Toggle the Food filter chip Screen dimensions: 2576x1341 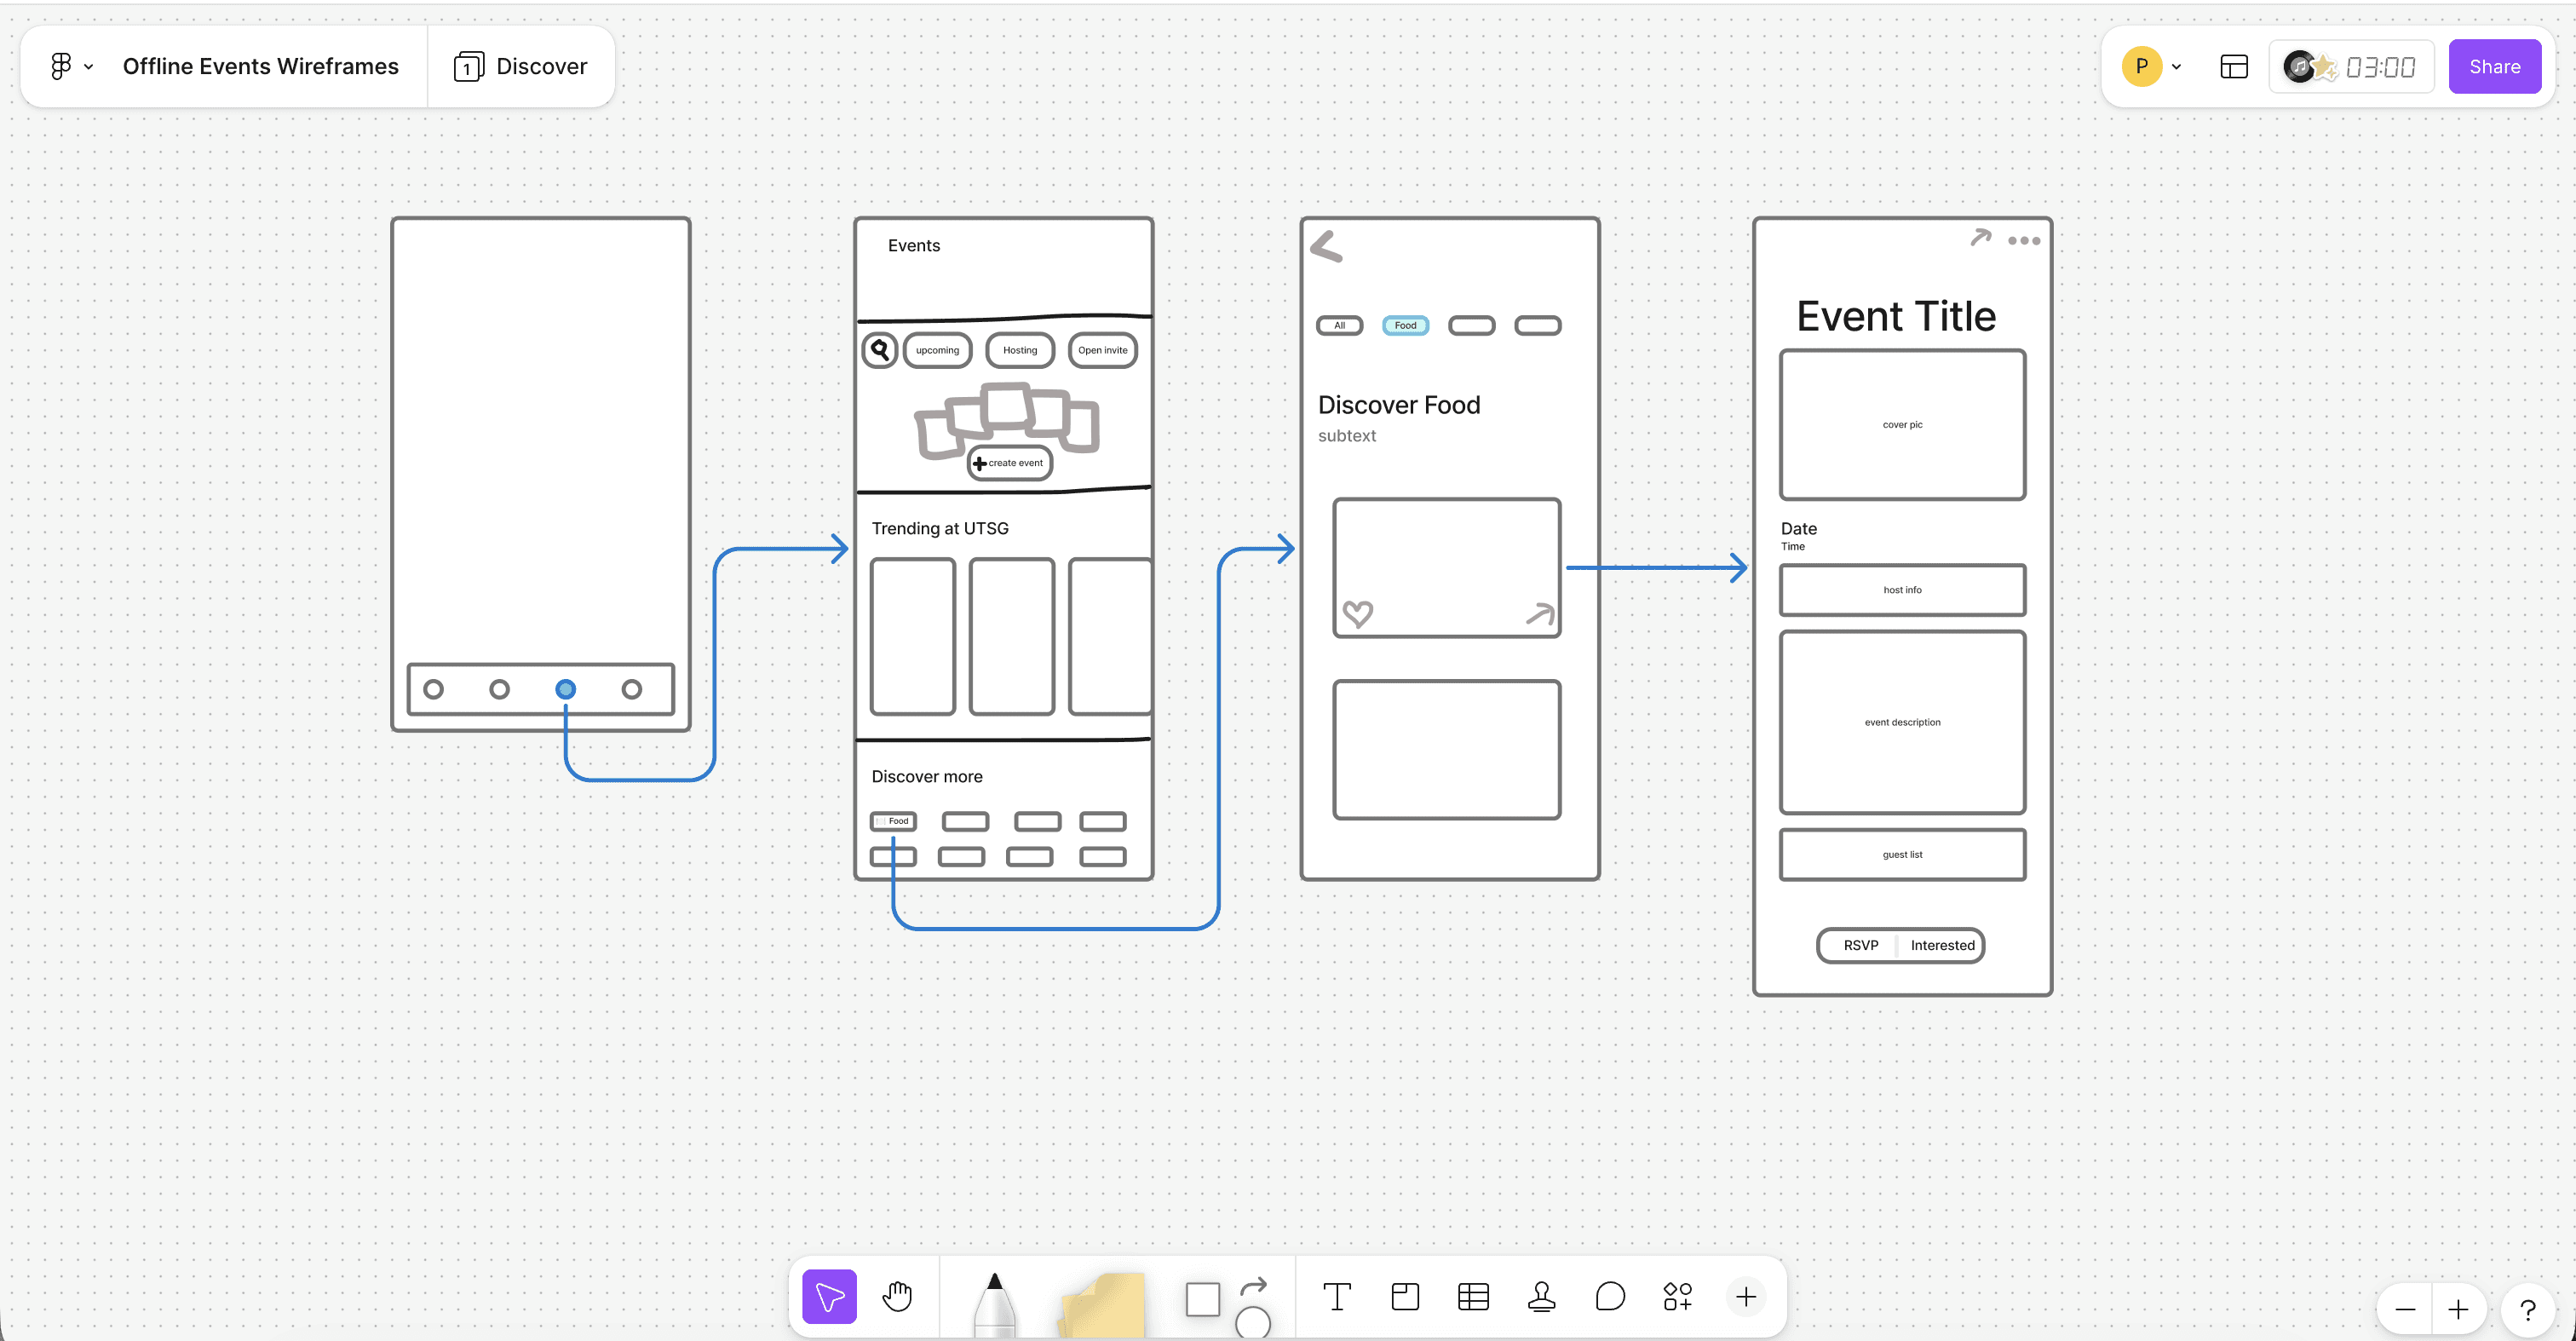tap(1405, 325)
